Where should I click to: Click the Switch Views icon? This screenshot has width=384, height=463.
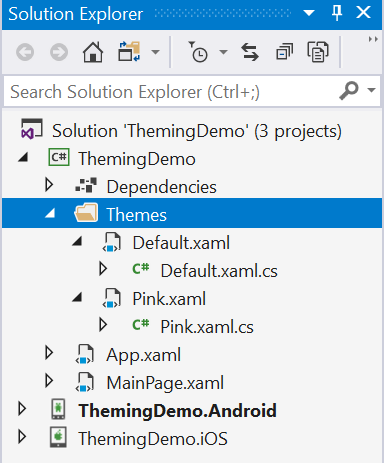(x=129, y=52)
